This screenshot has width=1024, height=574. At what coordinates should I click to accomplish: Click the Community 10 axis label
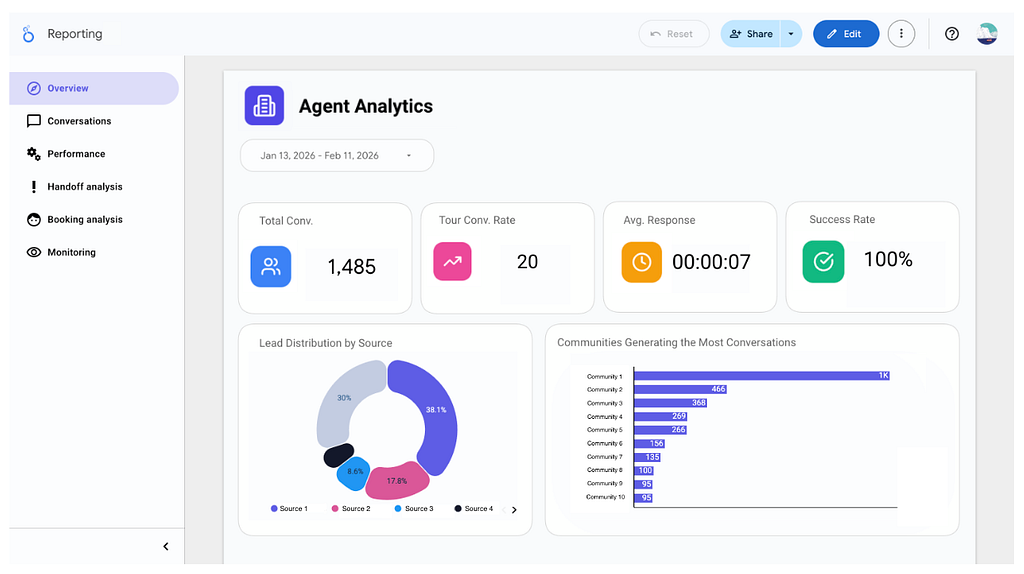[x=605, y=497]
